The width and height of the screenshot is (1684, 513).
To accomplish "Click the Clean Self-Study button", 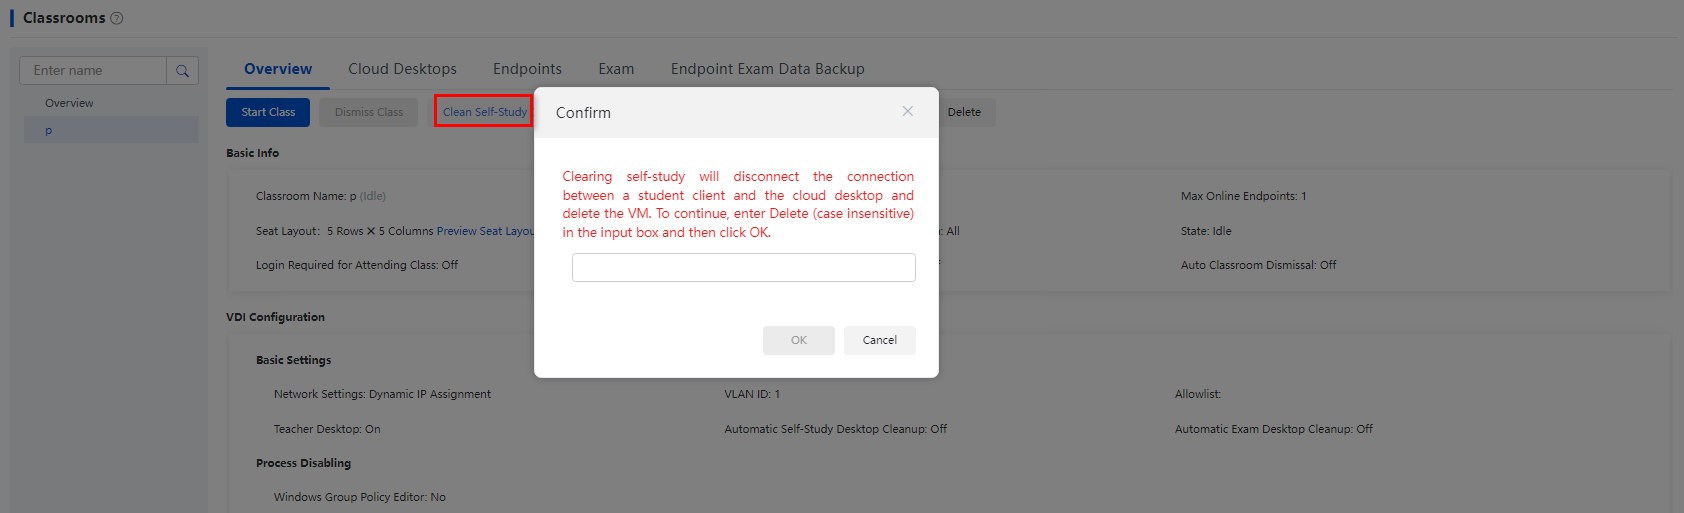I will coord(485,112).
